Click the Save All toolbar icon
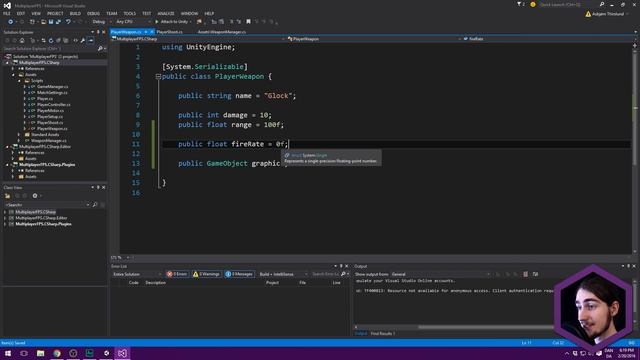640x360 pixels. (58, 22)
